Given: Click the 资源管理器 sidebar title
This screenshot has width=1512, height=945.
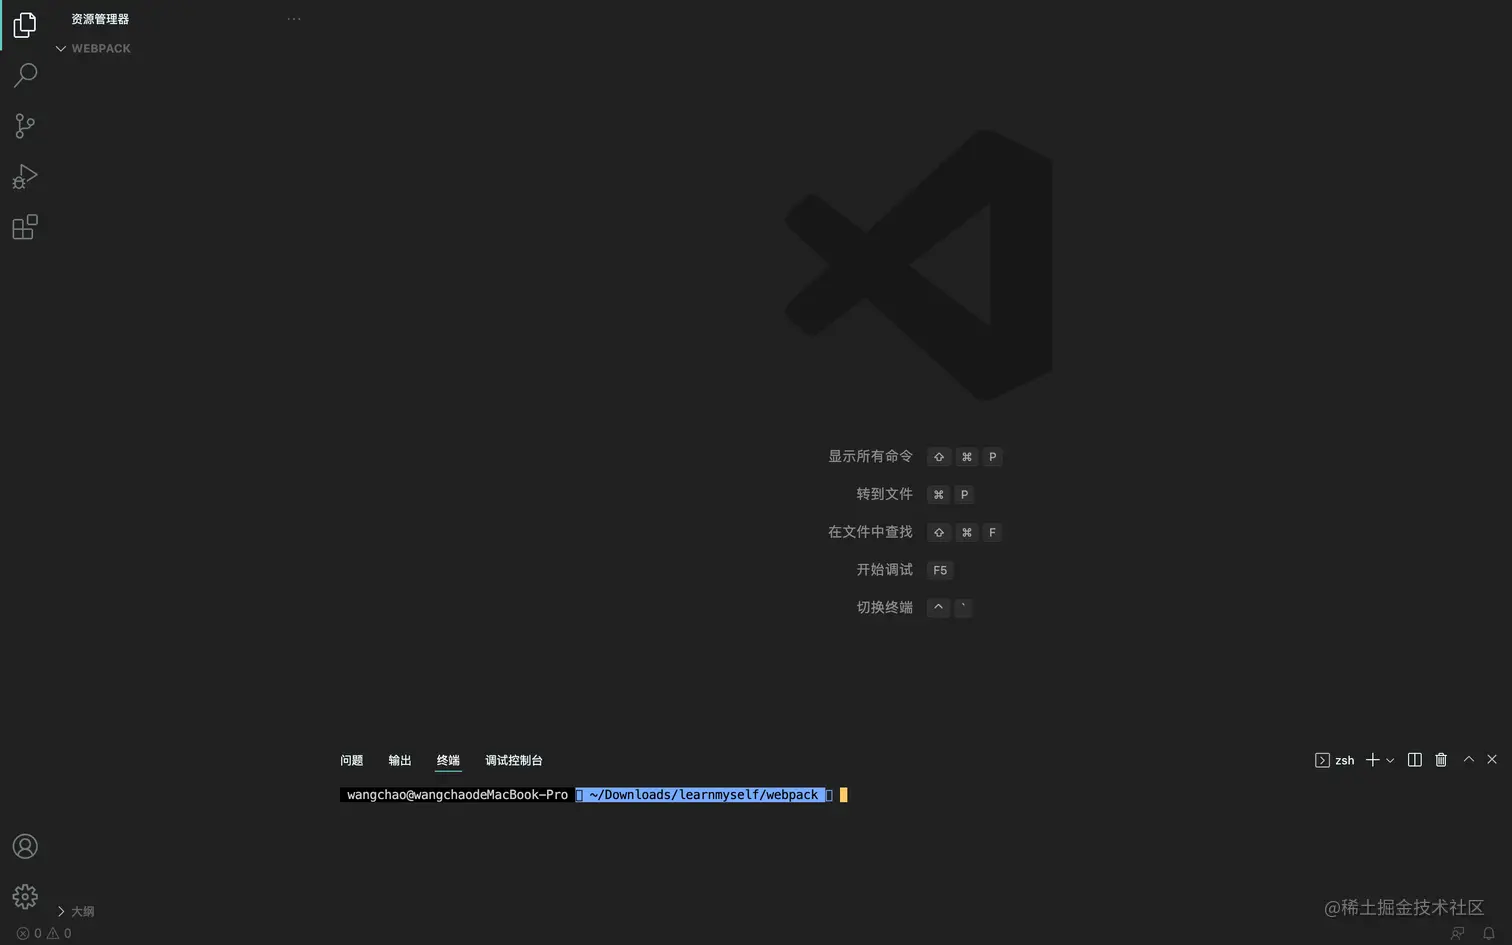Looking at the screenshot, I should tap(100, 19).
